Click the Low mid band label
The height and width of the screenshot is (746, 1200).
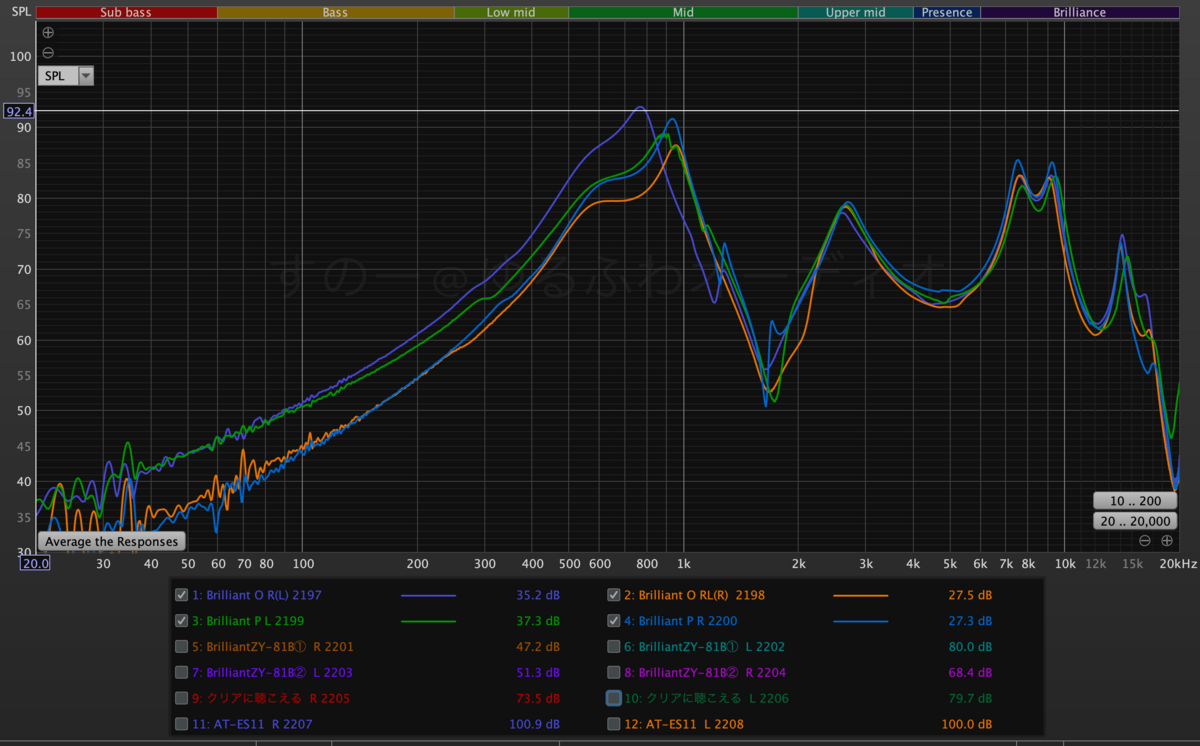pos(511,12)
